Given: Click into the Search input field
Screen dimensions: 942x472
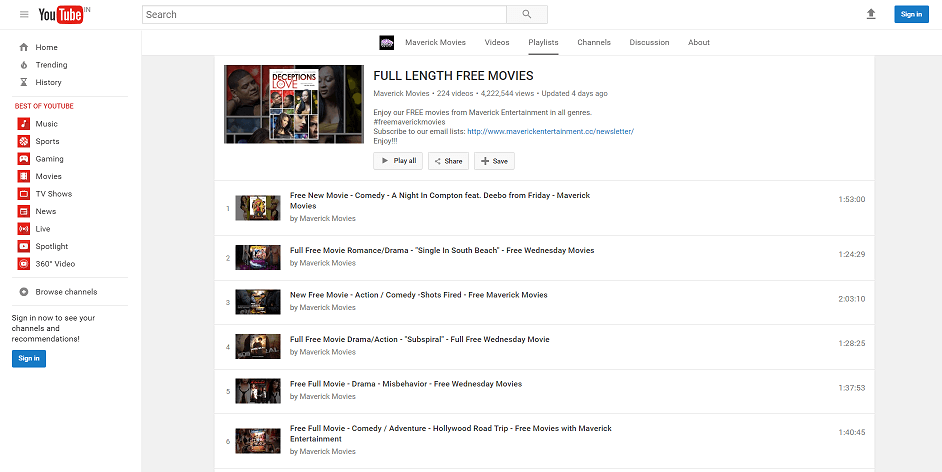Looking at the screenshot, I should [324, 14].
